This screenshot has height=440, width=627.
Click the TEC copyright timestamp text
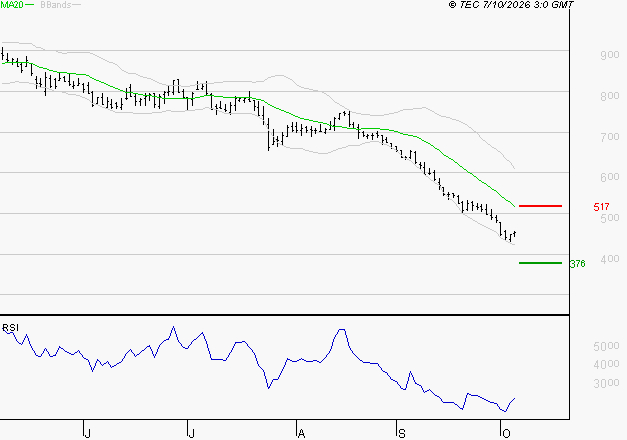[511, 5]
